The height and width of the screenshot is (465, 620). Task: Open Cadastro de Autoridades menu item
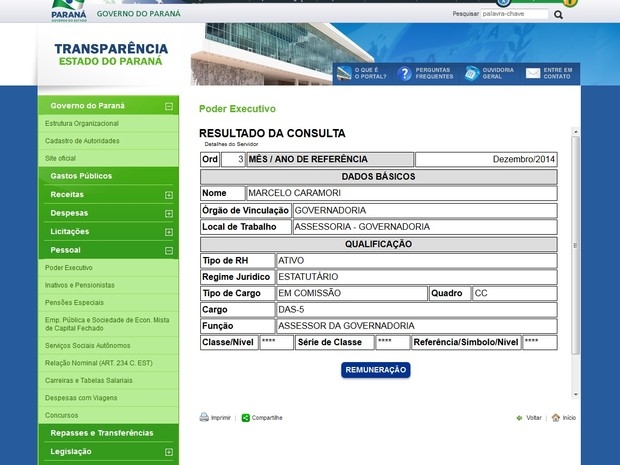(x=82, y=141)
